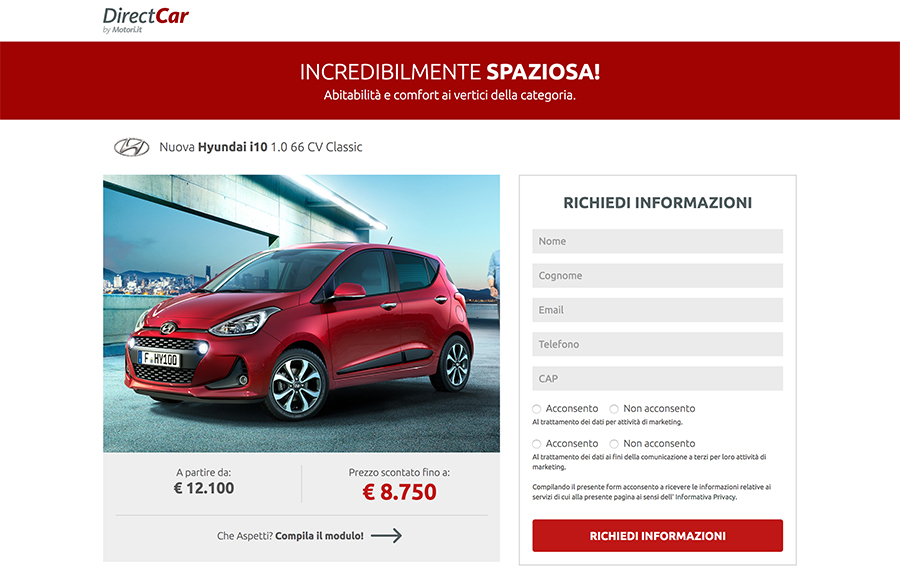Select Non acconsento for third-party communication

point(614,444)
